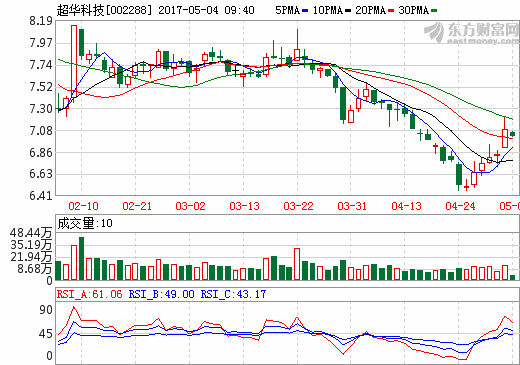Viewport: 520px width, 365px height.
Task: Click the 21.94万 volume axis label
Action: 31,257
